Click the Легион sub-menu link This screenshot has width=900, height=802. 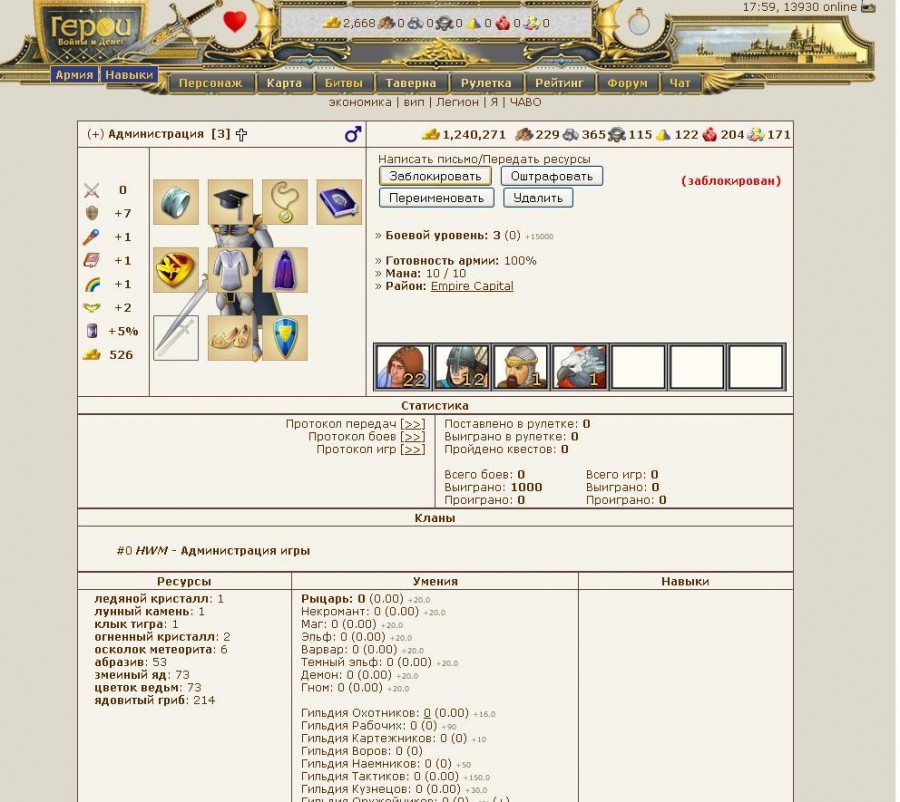tap(457, 102)
